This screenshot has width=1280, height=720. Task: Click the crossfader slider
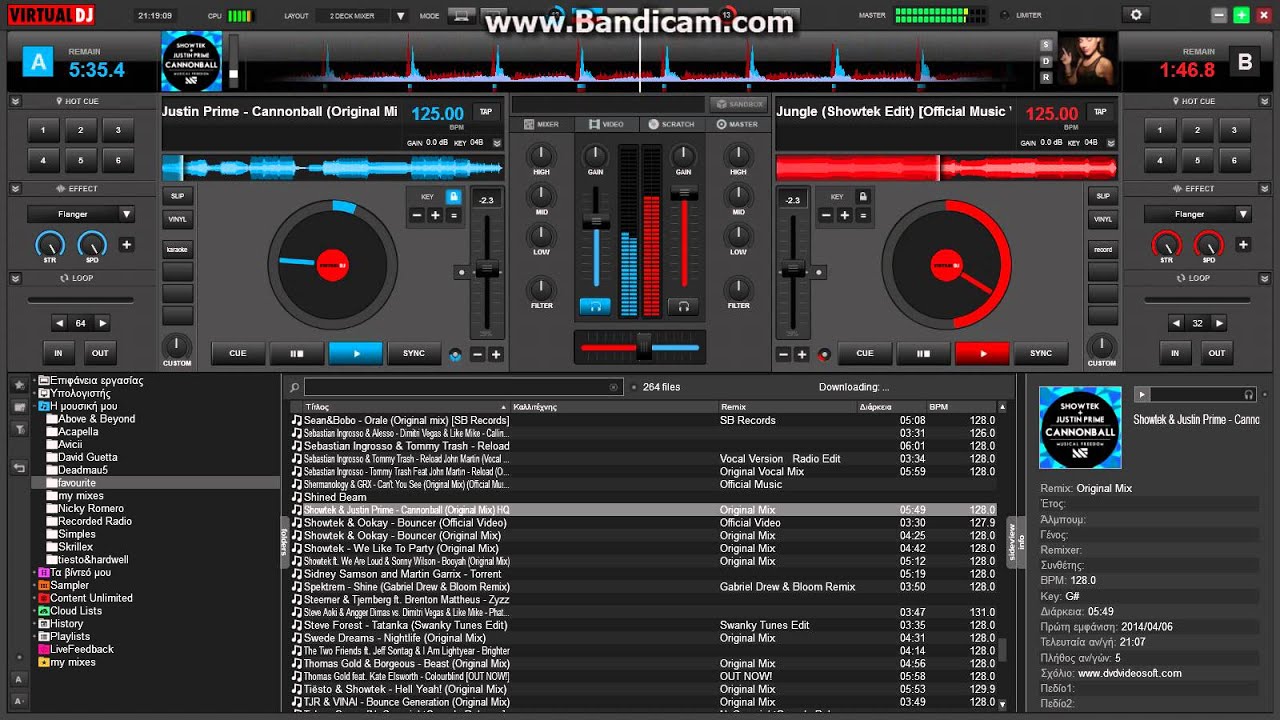click(640, 347)
